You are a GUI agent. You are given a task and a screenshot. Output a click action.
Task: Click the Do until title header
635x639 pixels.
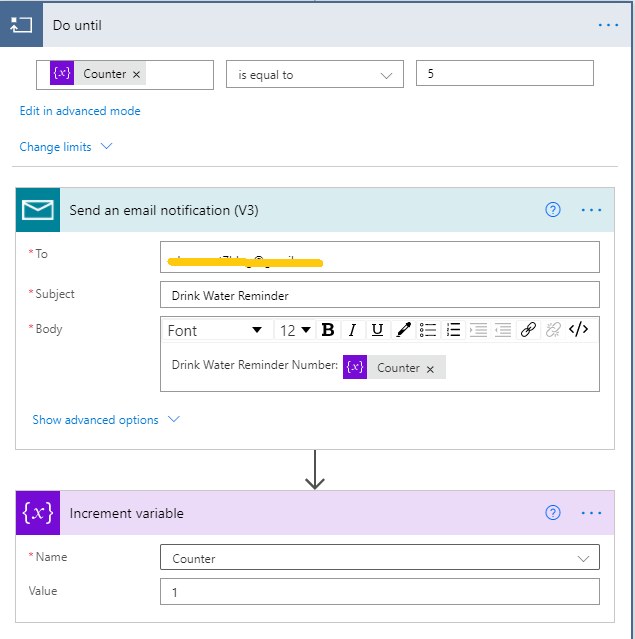pyautogui.click(x=77, y=25)
